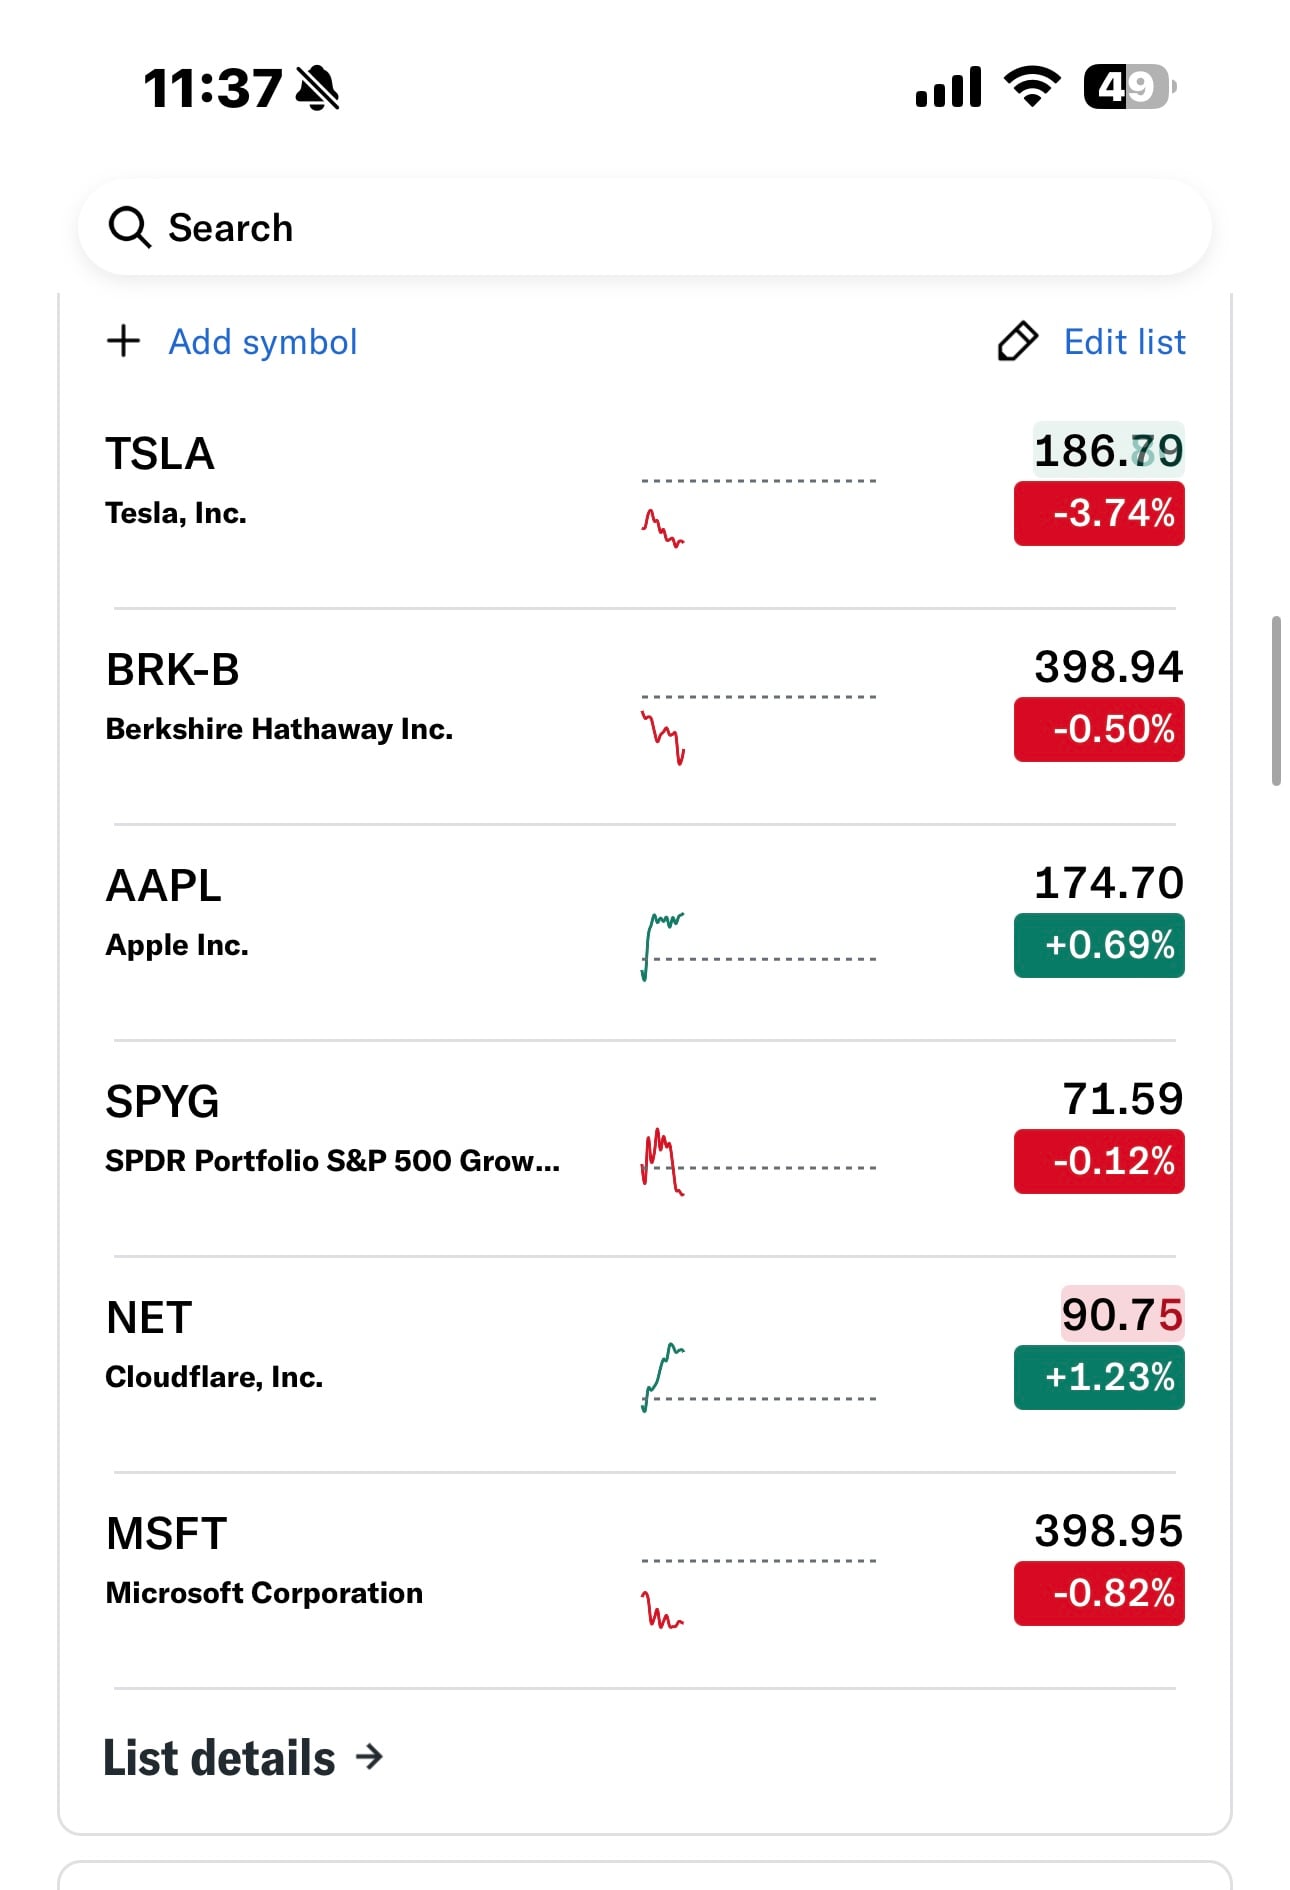Image resolution: width=1290 pixels, height=1890 pixels.
Task: Tap the muted bell icon in status bar
Action: [318, 88]
